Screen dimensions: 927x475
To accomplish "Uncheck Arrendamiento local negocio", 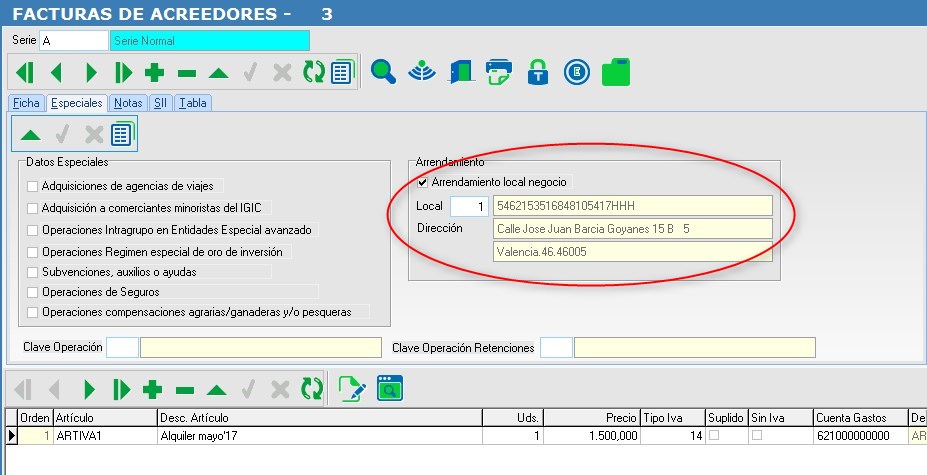I will [422, 182].
